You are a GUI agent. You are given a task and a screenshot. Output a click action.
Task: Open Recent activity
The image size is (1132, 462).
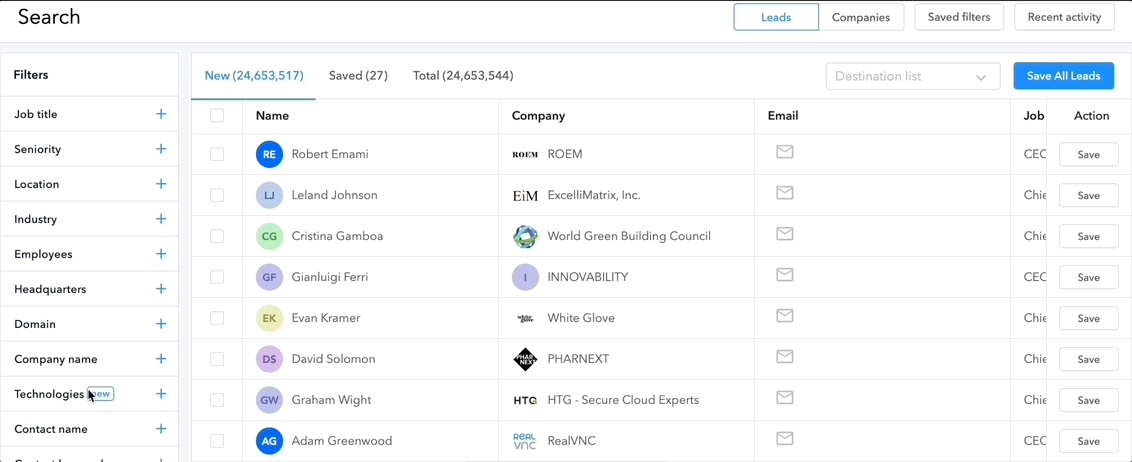(1064, 17)
